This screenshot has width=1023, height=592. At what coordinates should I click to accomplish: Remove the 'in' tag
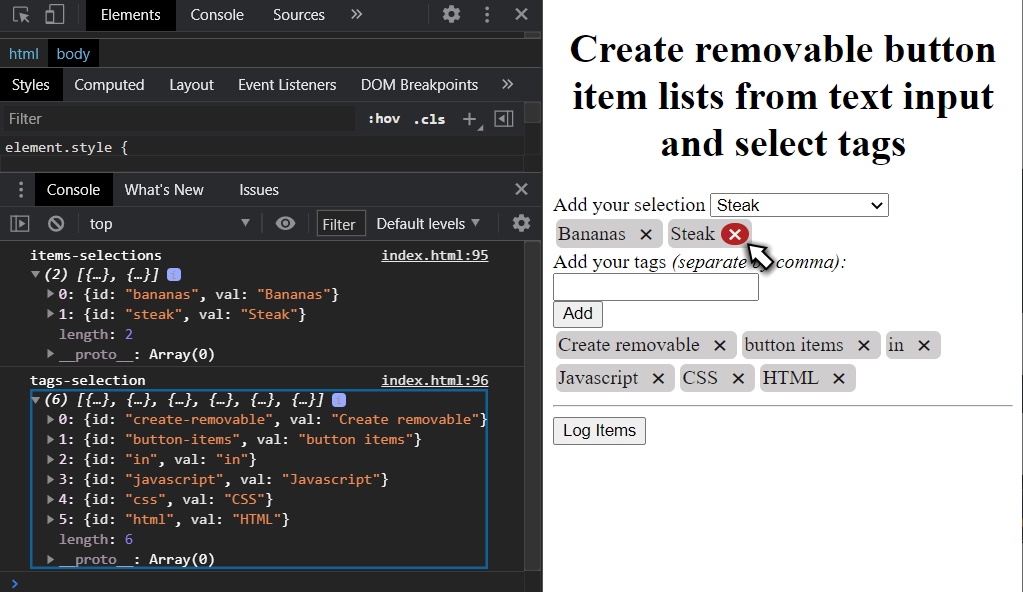pyautogui.click(x=924, y=345)
